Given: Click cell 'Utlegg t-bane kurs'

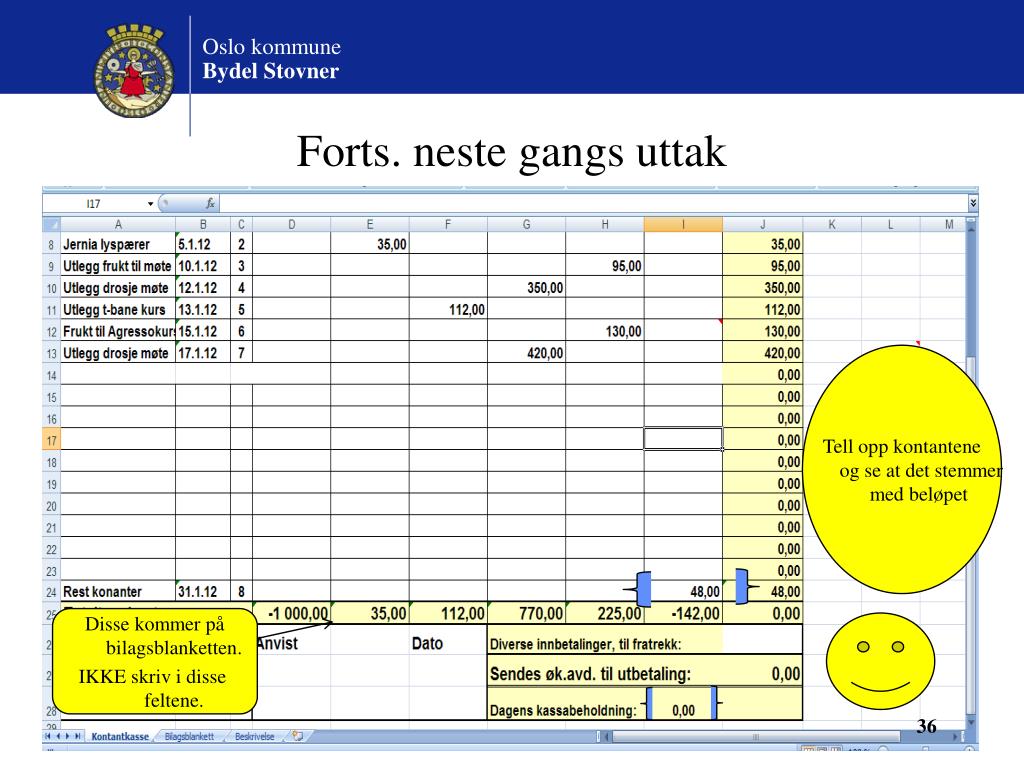Looking at the screenshot, I should [118, 310].
